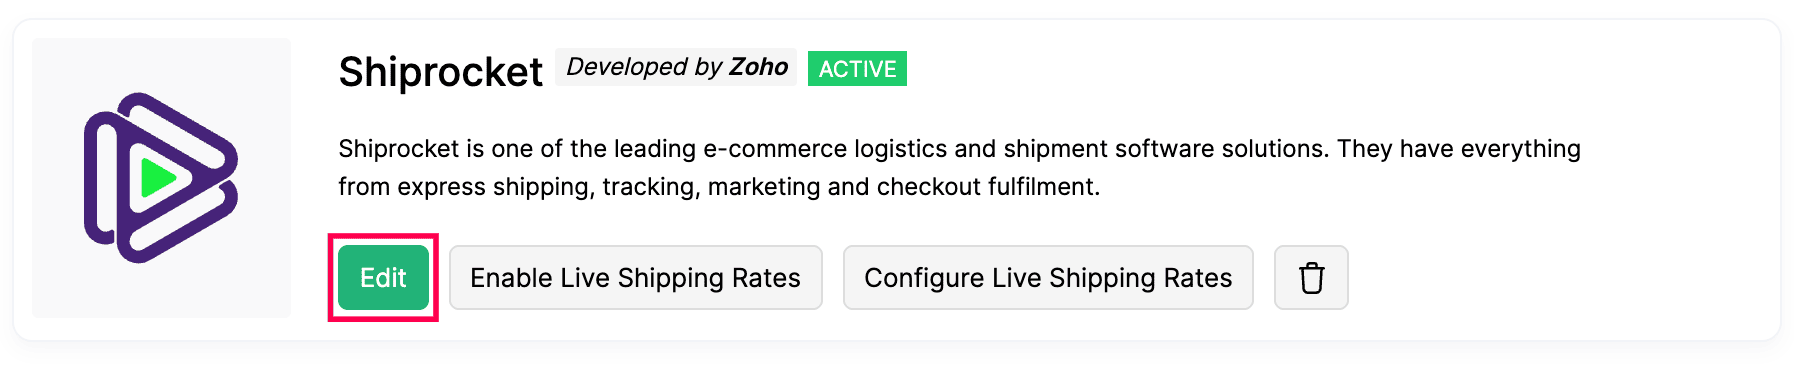Screen dimensions: 1794x376
Task: Open Configure Live Shipping Rates
Action: (x=1048, y=278)
